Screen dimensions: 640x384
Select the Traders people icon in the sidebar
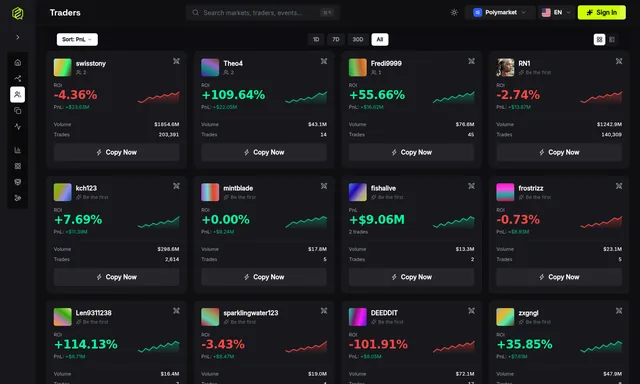(x=18, y=94)
